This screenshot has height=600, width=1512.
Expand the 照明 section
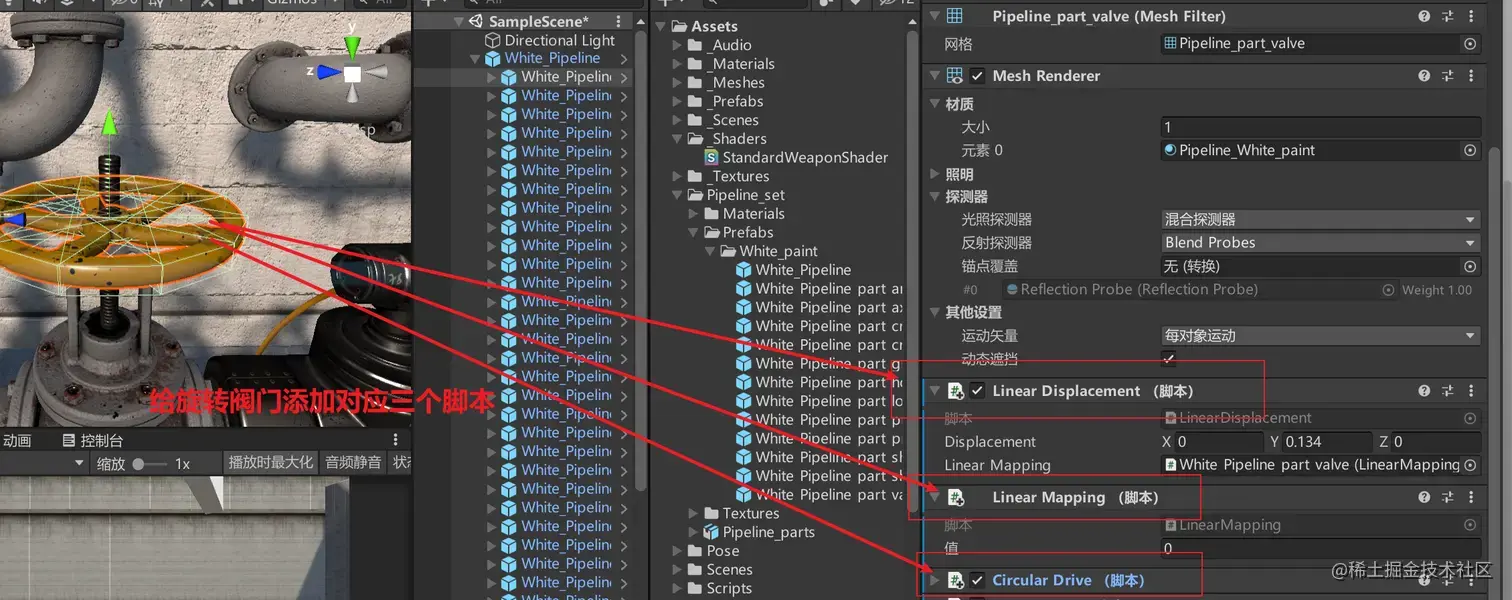pyautogui.click(x=935, y=174)
